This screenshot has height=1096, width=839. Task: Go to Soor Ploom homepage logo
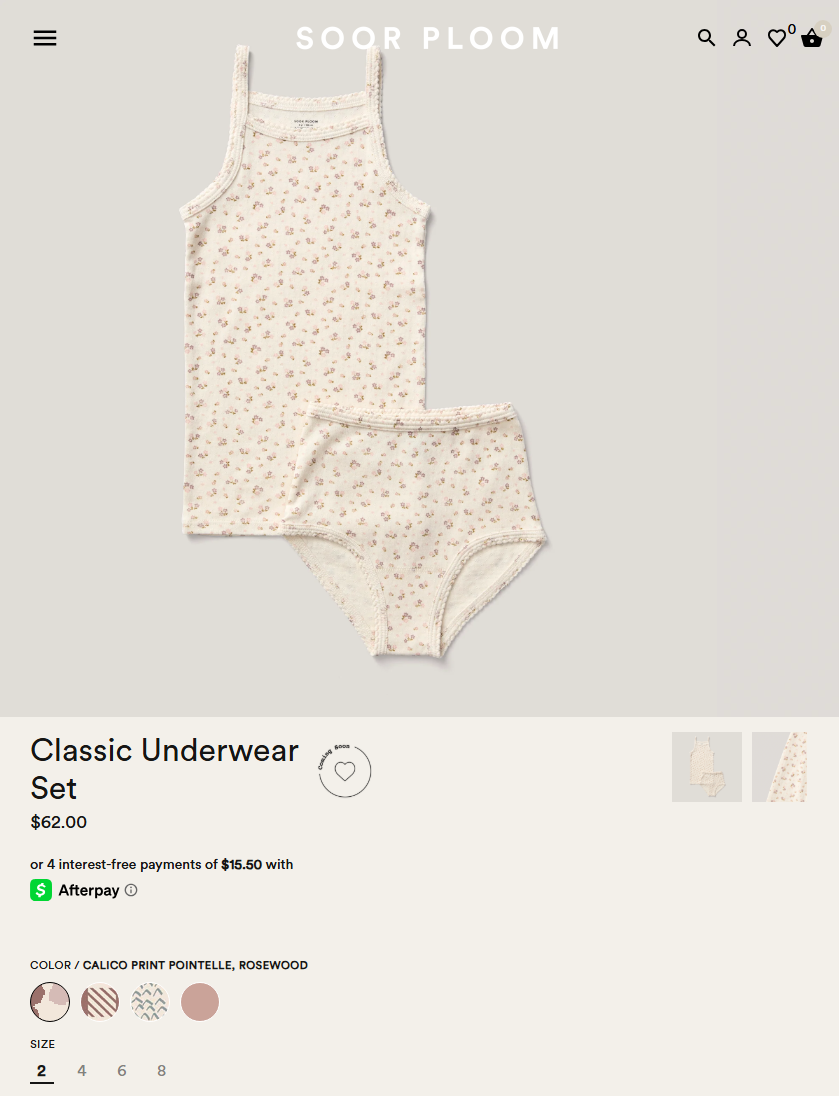pyautogui.click(x=428, y=38)
